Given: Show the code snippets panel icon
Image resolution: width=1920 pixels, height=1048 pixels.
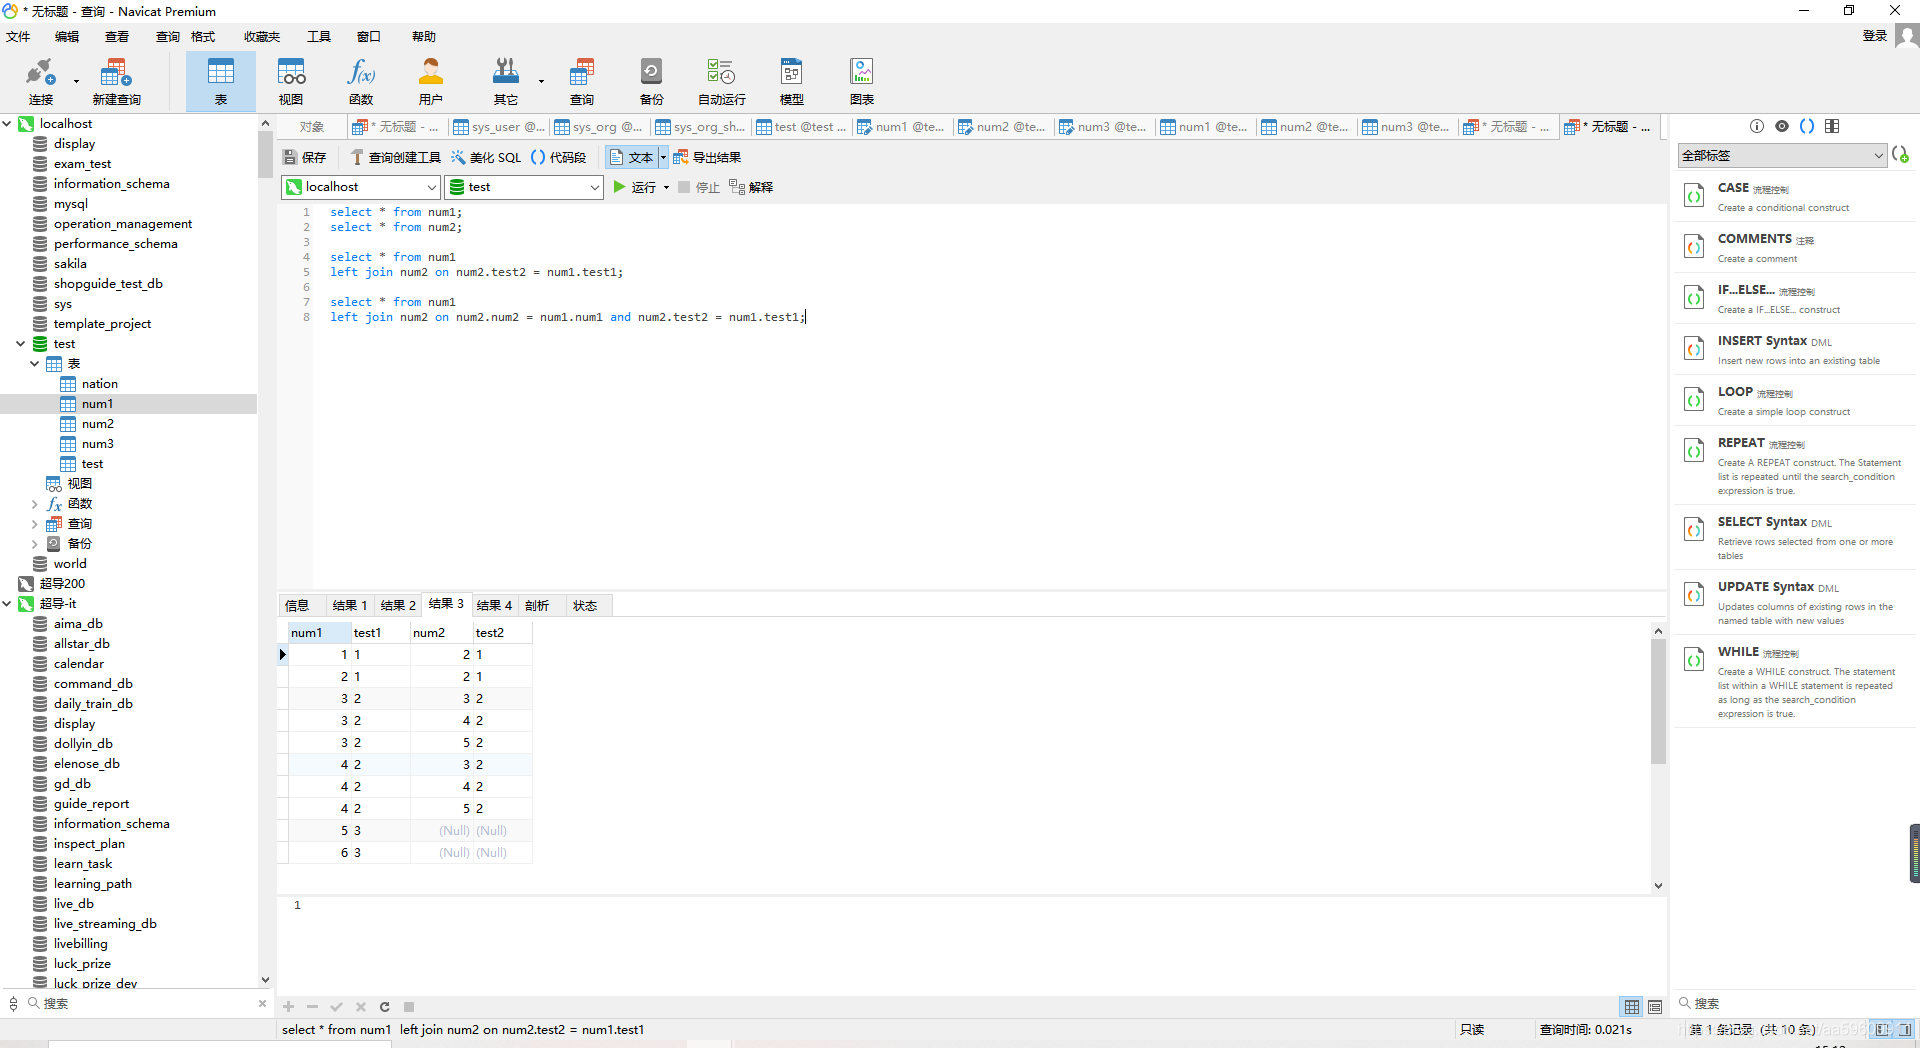Looking at the screenshot, I should [x=1807, y=126].
